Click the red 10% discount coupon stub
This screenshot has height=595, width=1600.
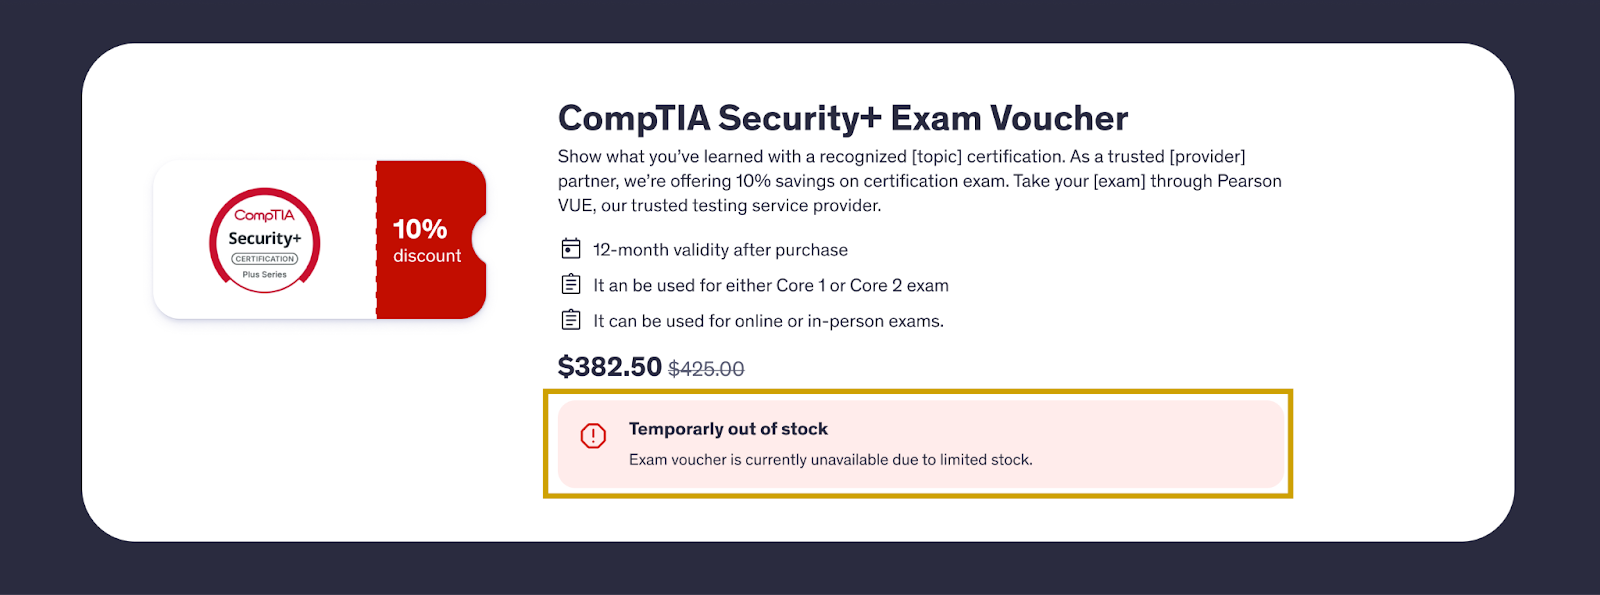coord(431,240)
